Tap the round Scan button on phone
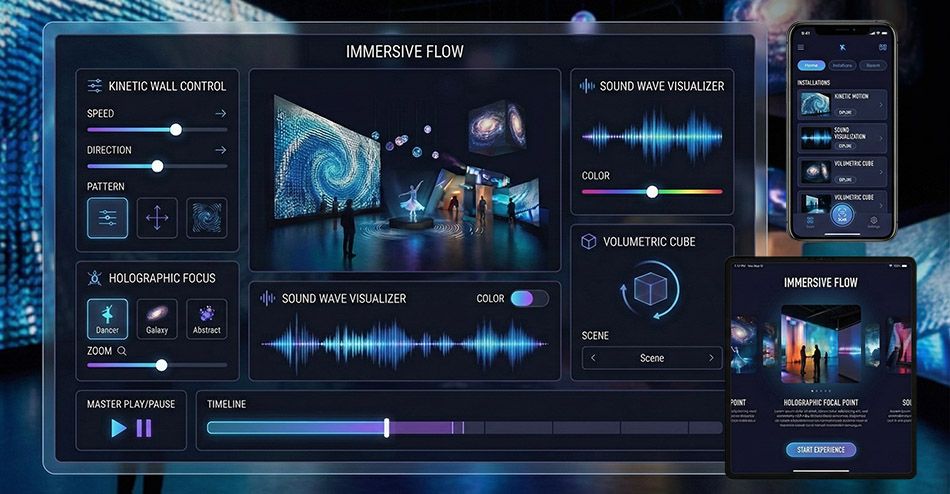Image resolution: width=950 pixels, height=494 pixels. (842, 215)
